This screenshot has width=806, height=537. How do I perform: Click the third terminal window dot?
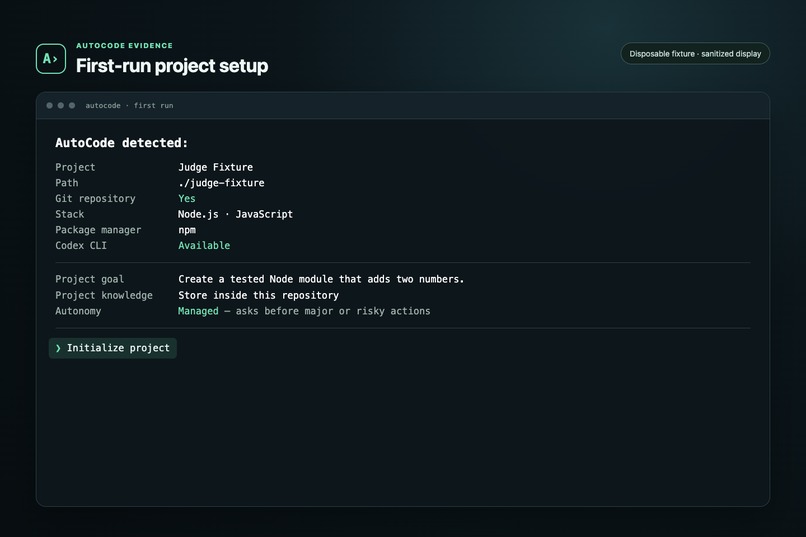pos(72,105)
